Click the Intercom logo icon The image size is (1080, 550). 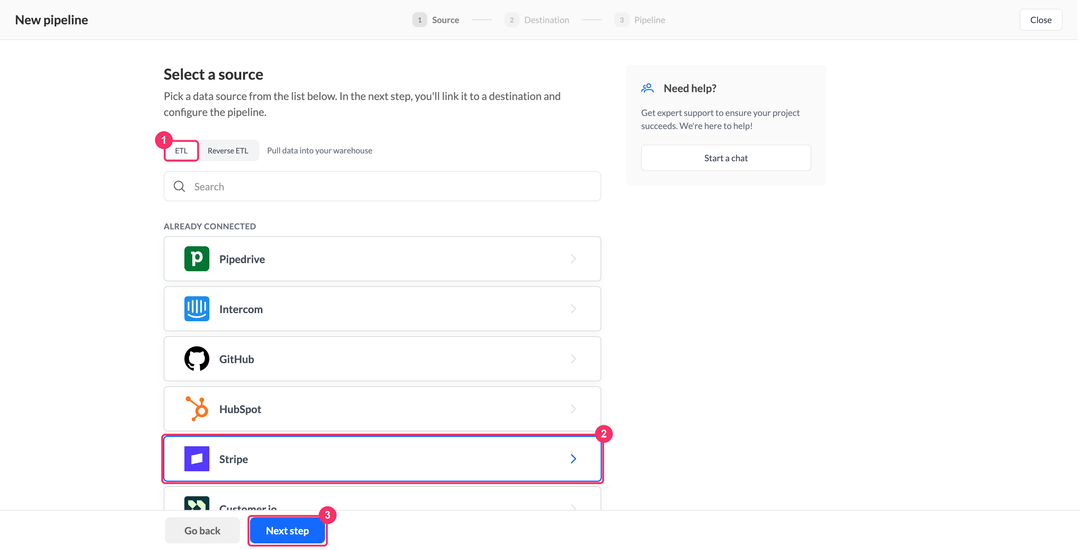pyautogui.click(x=196, y=309)
